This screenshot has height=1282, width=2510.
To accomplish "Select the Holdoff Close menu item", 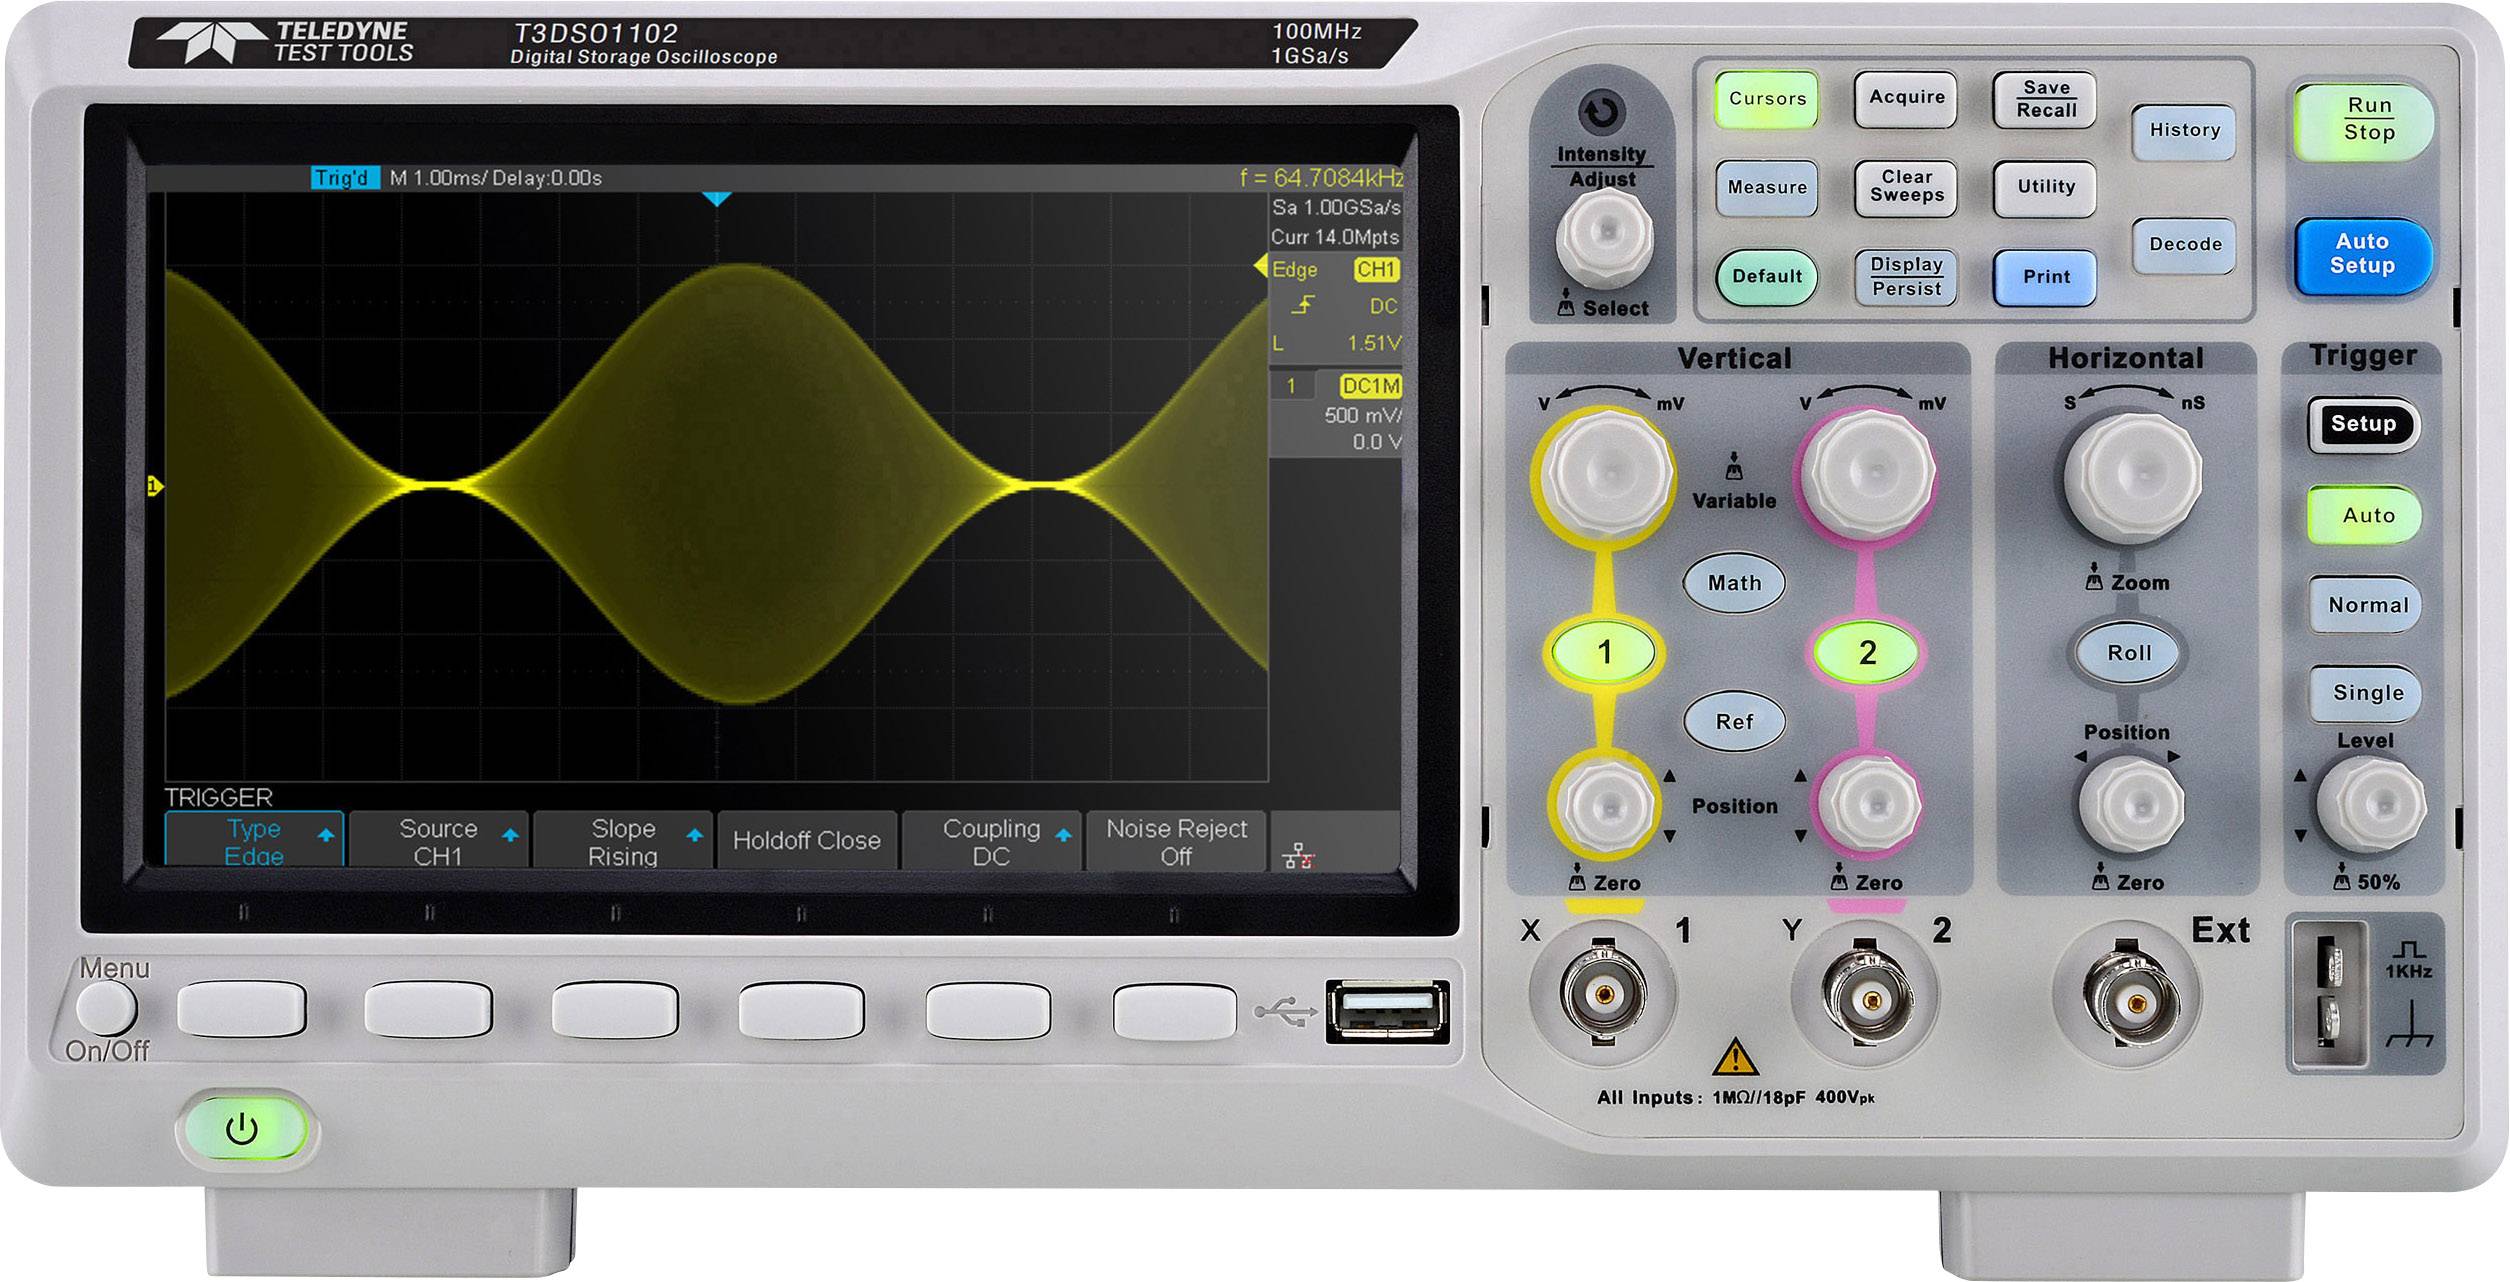I will [x=806, y=841].
